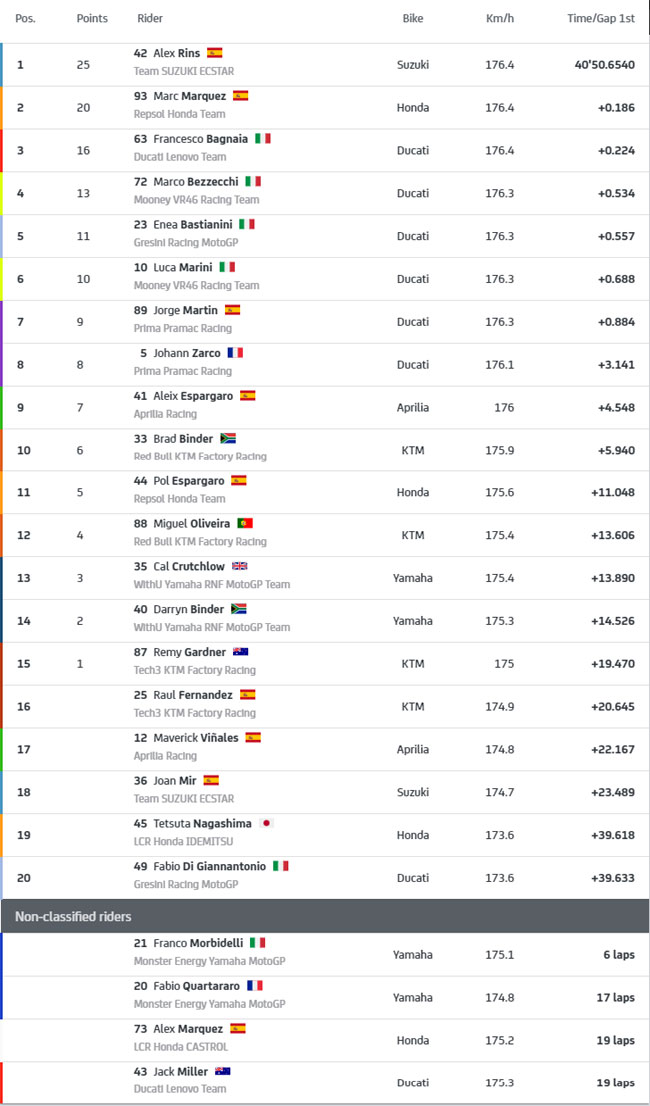Click the Australian flag beside Remy Gardner
This screenshot has width=650, height=1106.
point(240,652)
